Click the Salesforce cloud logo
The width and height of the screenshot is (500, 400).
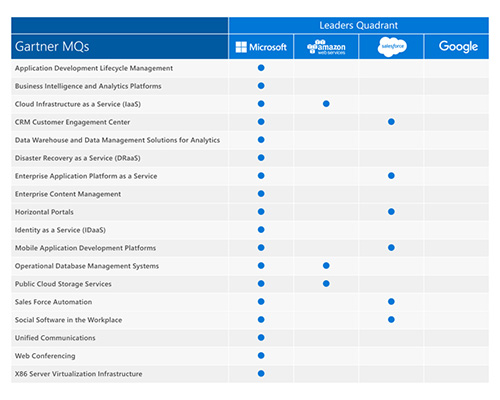point(392,47)
